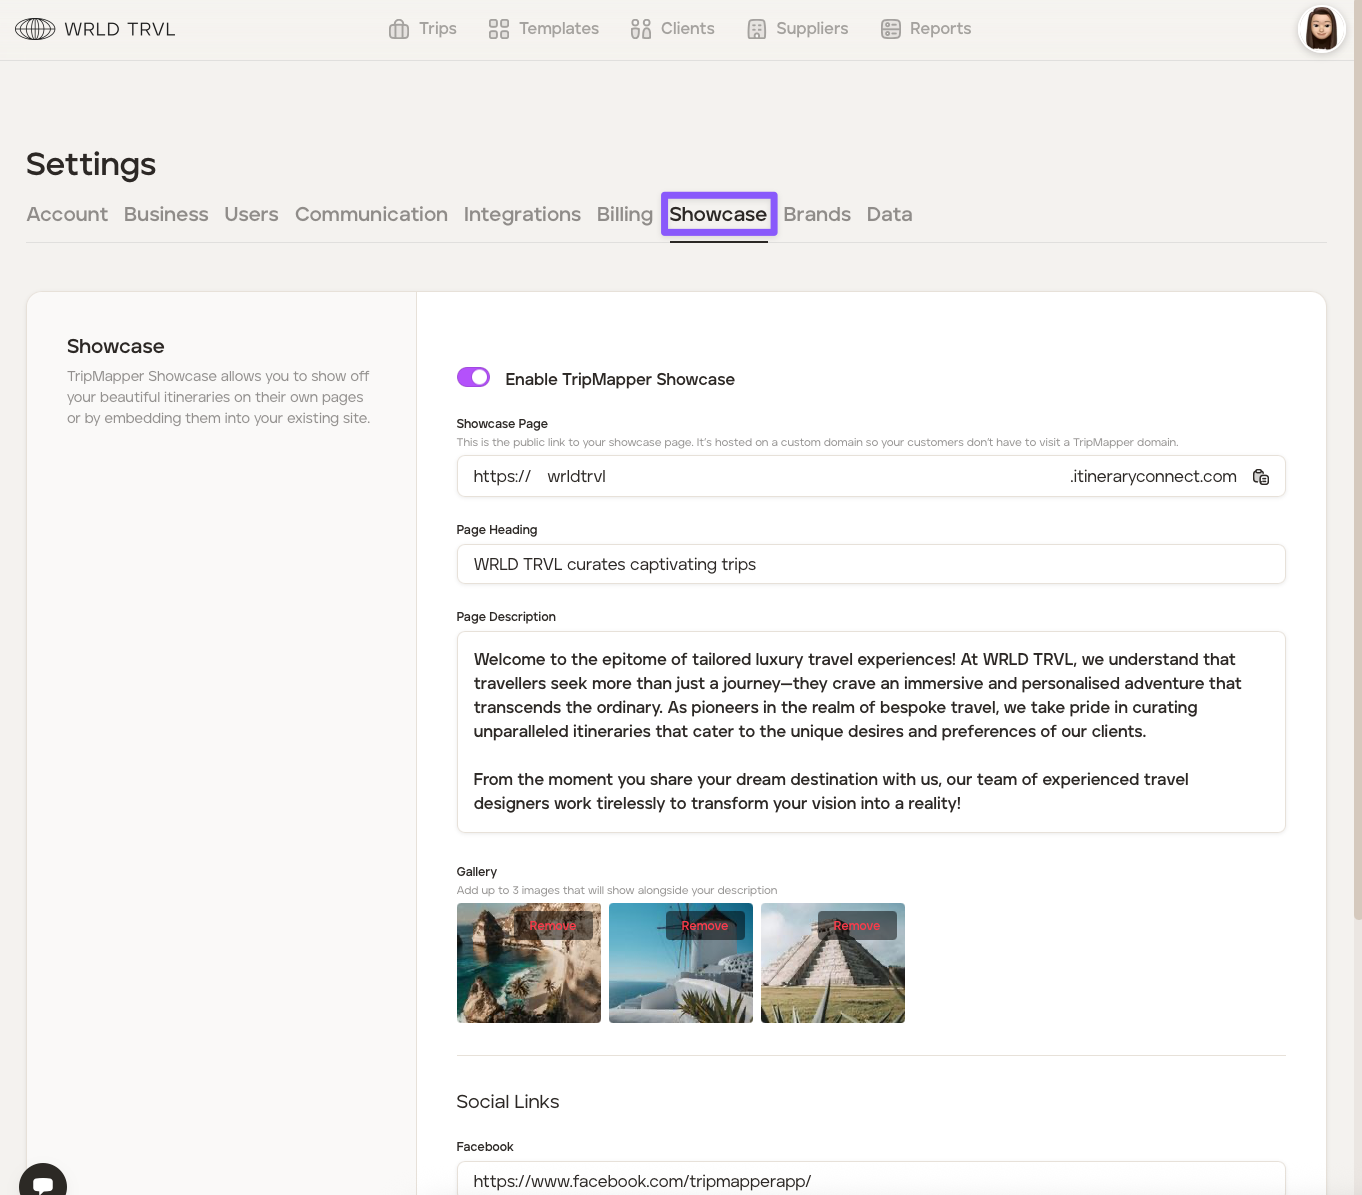Go to the Billing settings tab

624,214
